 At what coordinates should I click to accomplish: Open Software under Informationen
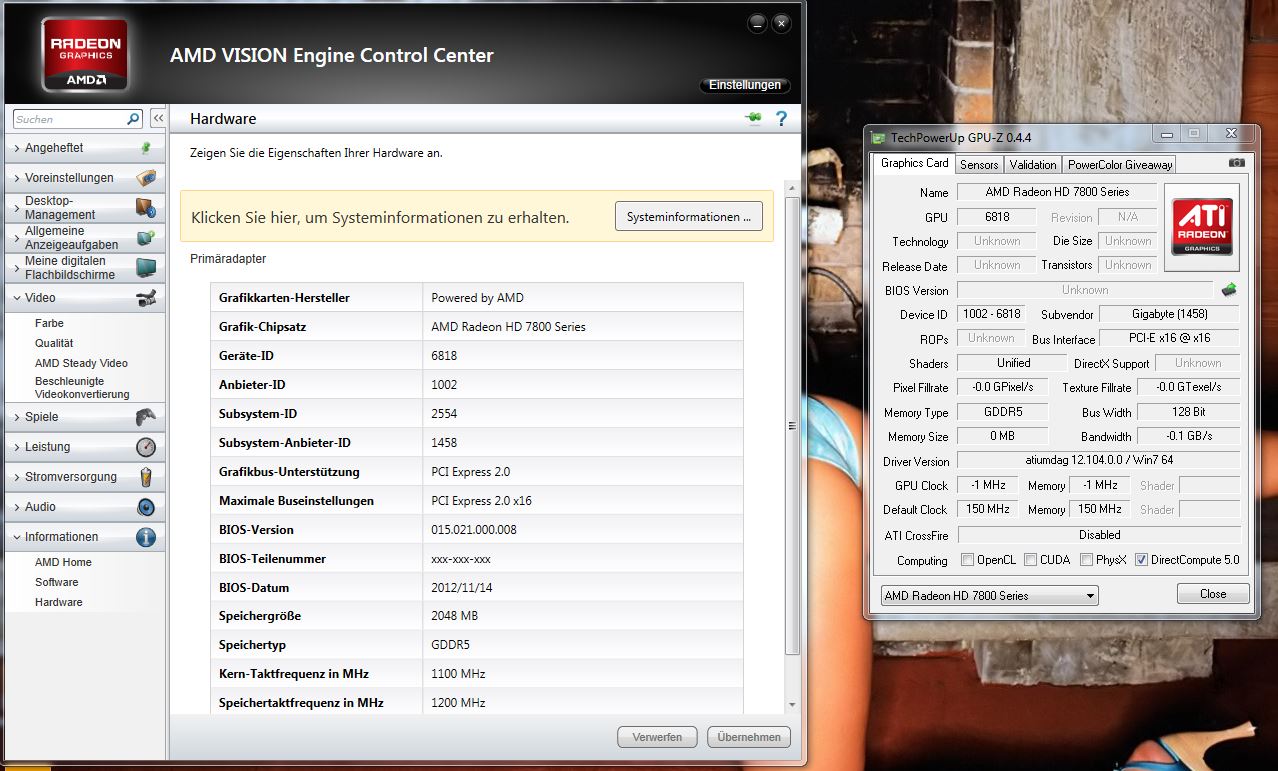click(x=56, y=582)
